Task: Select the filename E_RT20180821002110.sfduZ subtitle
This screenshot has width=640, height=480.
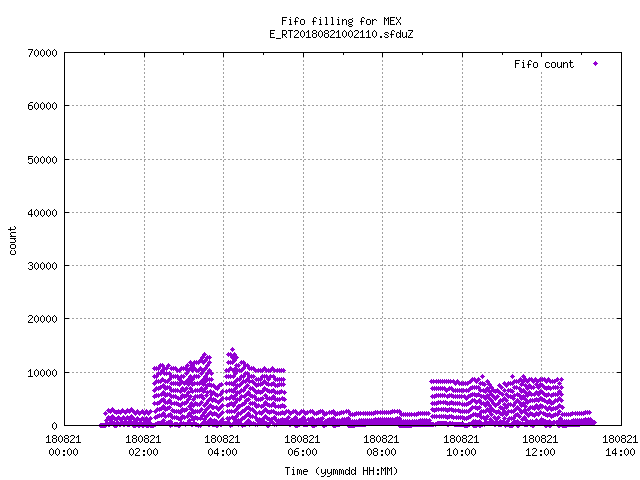Action: pos(341,34)
